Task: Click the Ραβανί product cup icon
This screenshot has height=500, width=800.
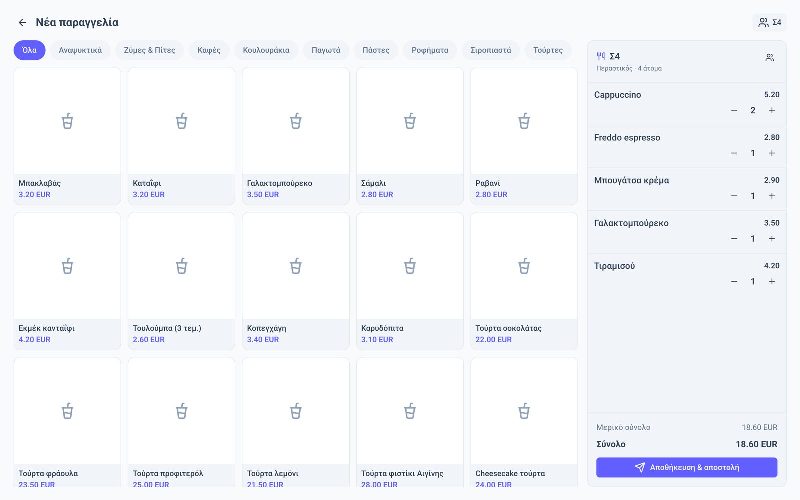Action: click(x=524, y=121)
